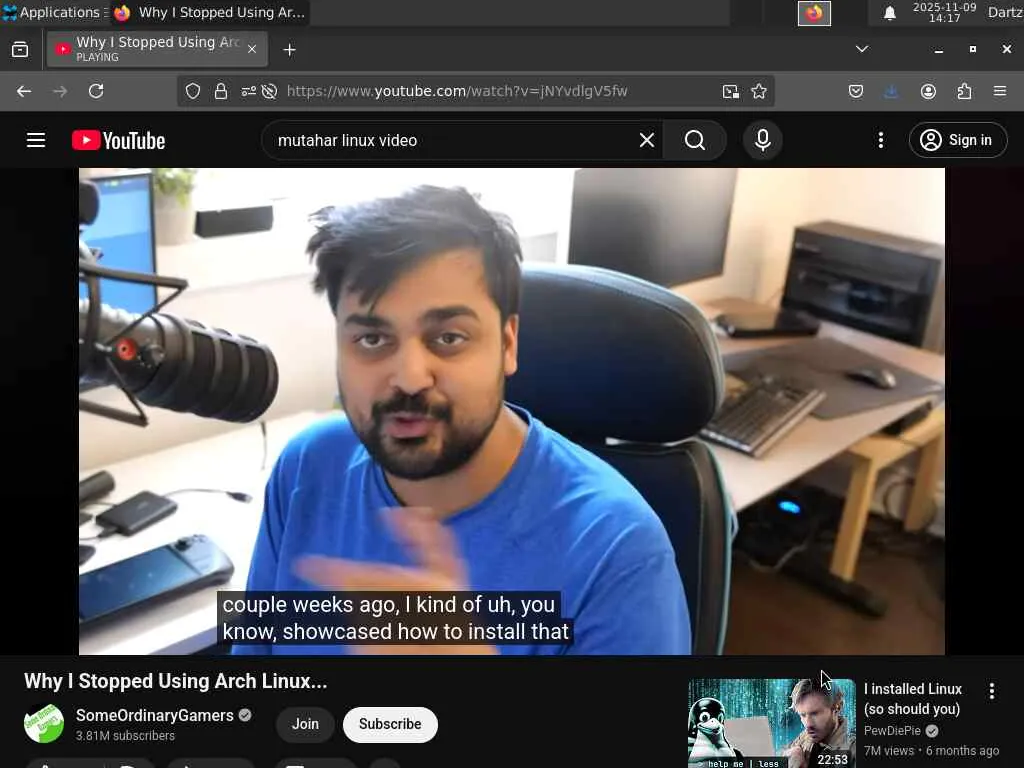
Task: Join the SomeOrdinaryGamers channel membership
Action: [305, 724]
